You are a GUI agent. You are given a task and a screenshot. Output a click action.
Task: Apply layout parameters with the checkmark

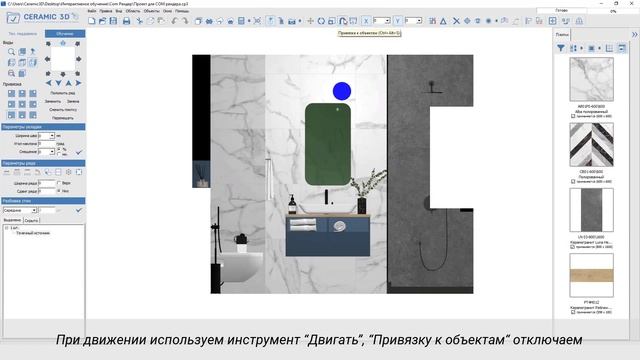click(x=79, y=152)
